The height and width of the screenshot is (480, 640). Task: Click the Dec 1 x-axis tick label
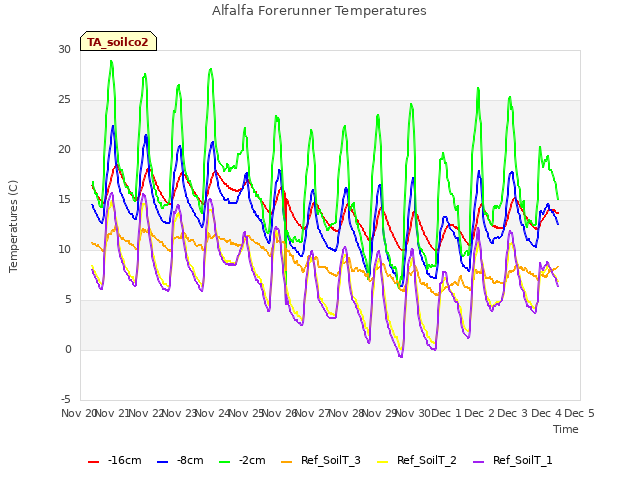[x=446, y=413]
